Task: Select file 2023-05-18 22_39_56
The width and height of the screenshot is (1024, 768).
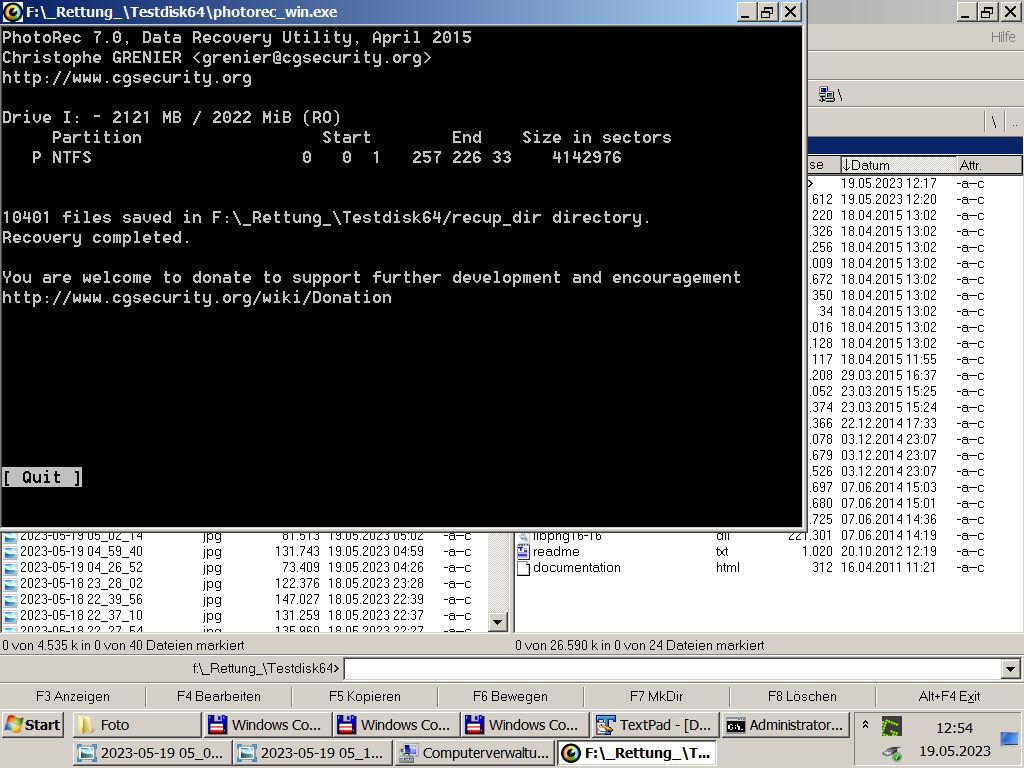Action: click(x=81, y=600)
